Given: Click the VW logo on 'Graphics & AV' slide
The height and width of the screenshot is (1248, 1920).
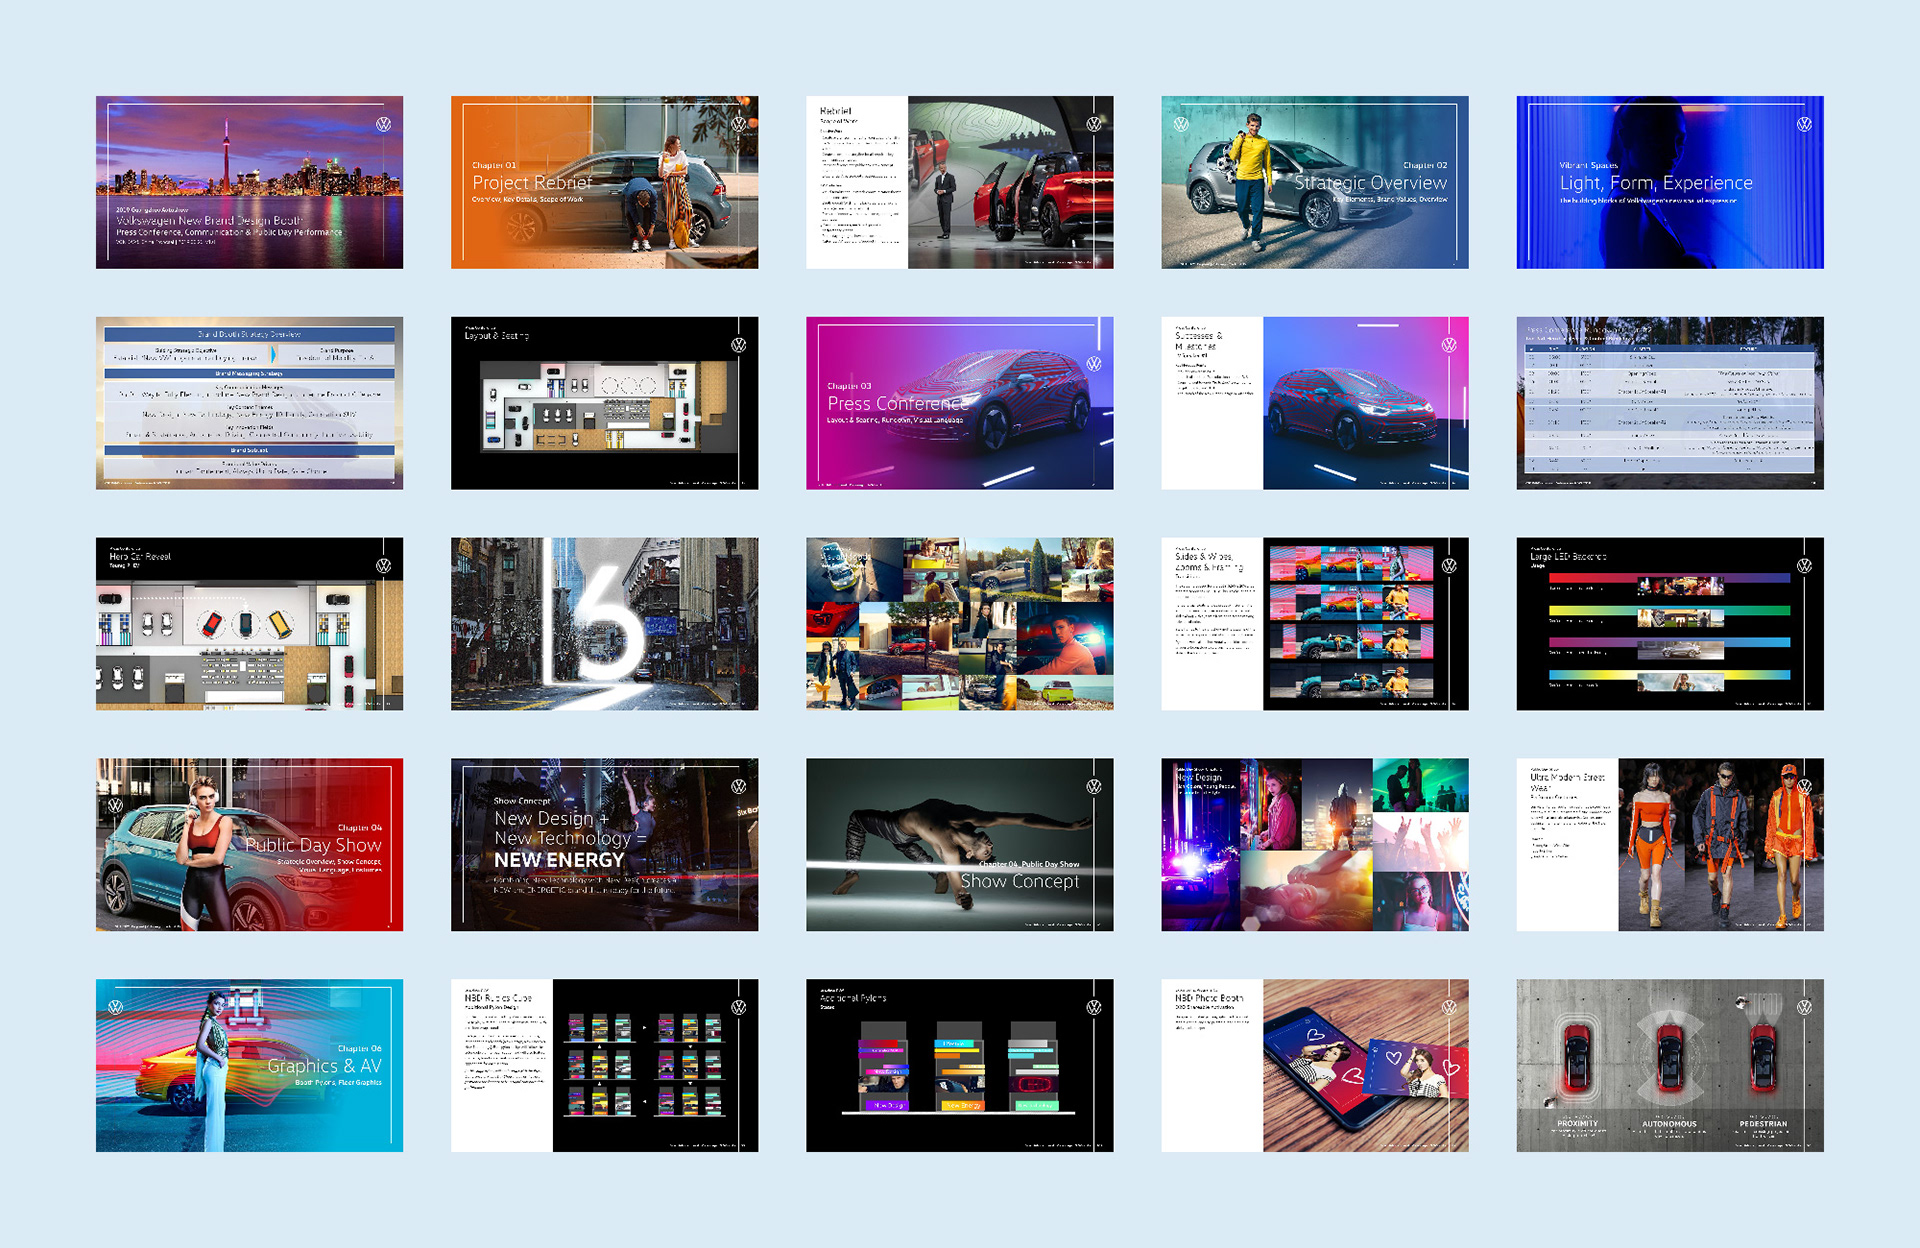Looking at the screenshot, I should 116,1007.
